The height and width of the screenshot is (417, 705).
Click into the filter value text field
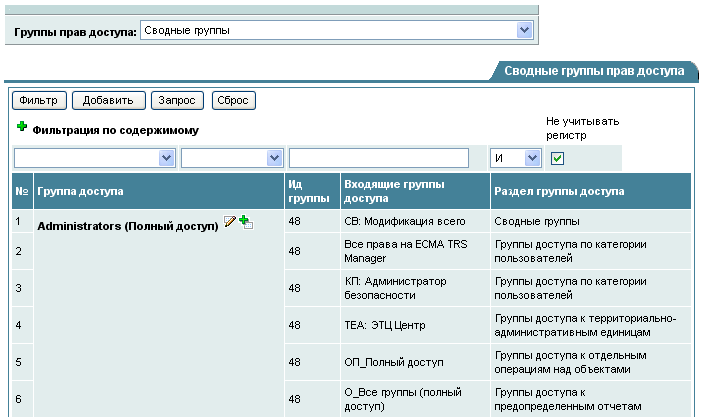click(x=379, y=158)
